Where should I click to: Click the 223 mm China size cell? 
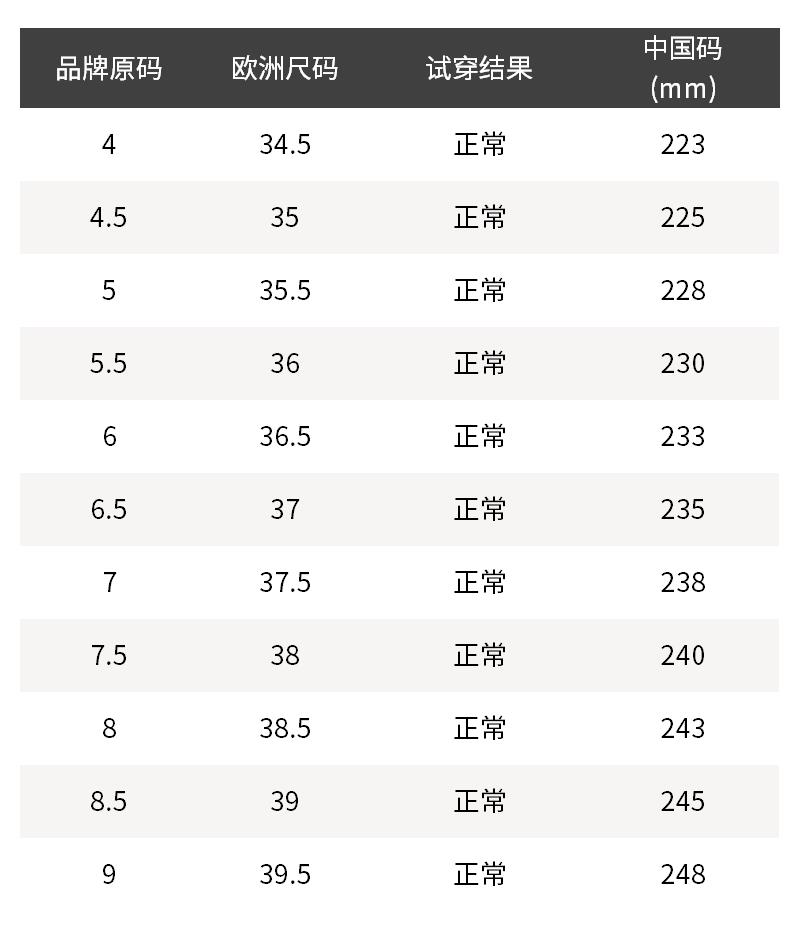click(683, 145)
